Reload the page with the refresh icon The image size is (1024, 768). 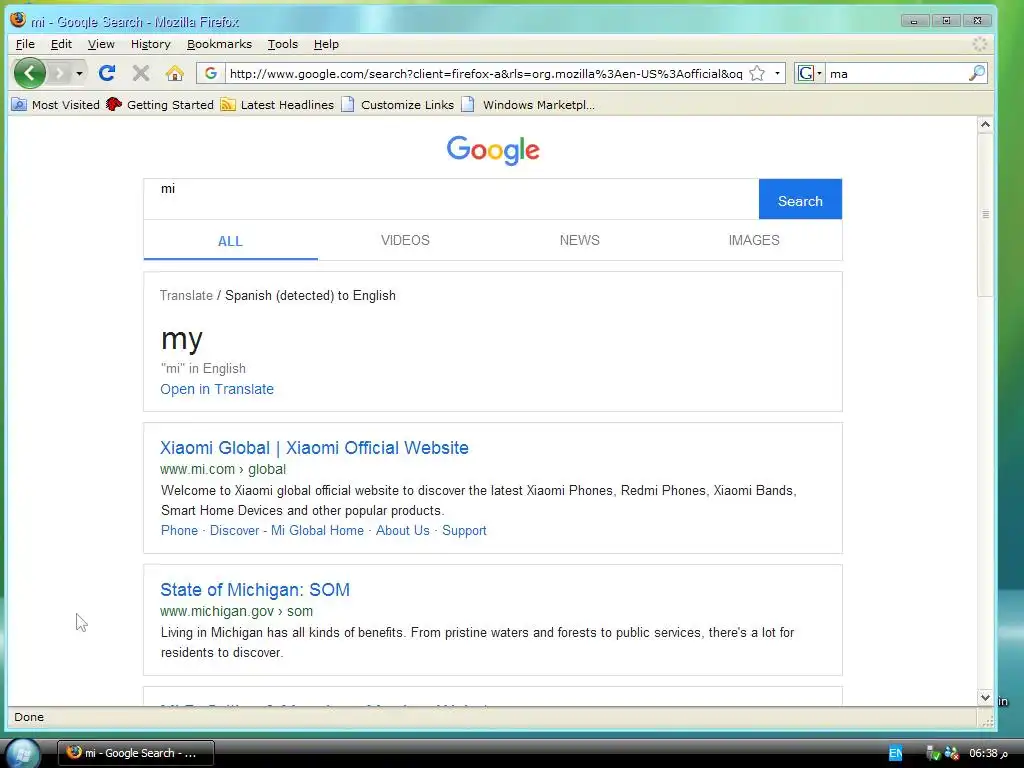coord(107,73)
